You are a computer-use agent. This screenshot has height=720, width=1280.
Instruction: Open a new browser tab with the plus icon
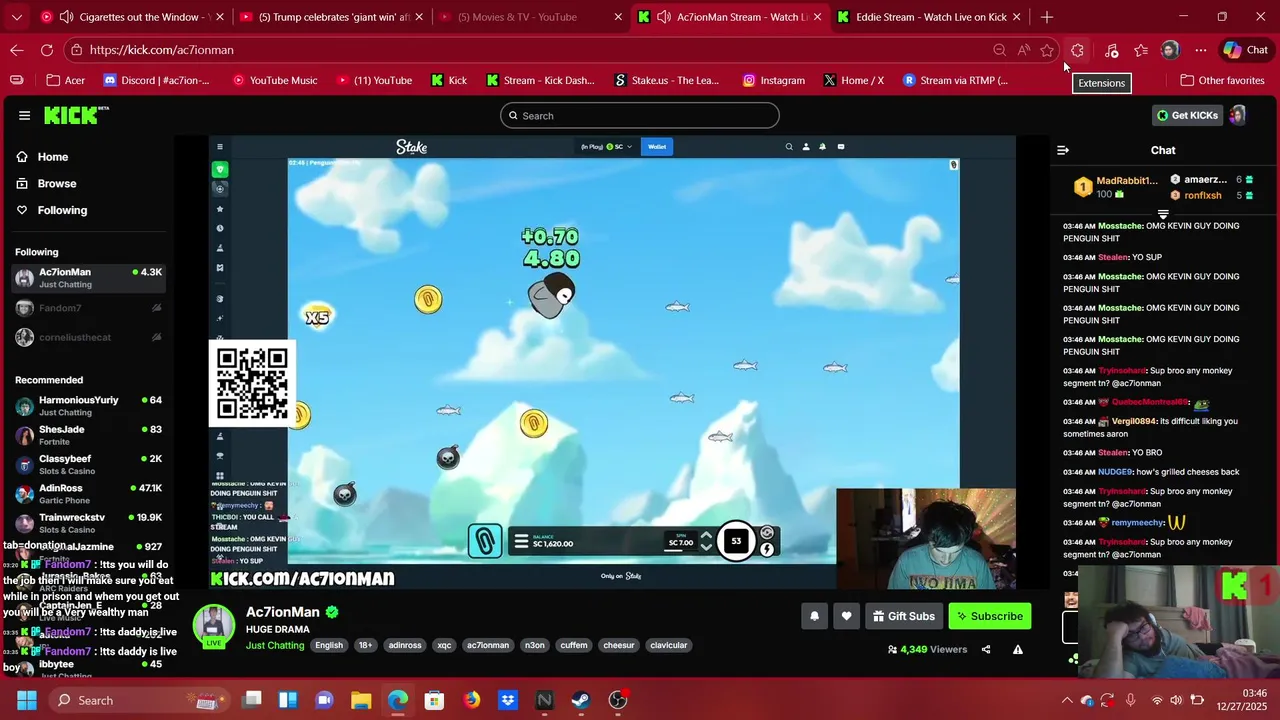pos(1047,17)
